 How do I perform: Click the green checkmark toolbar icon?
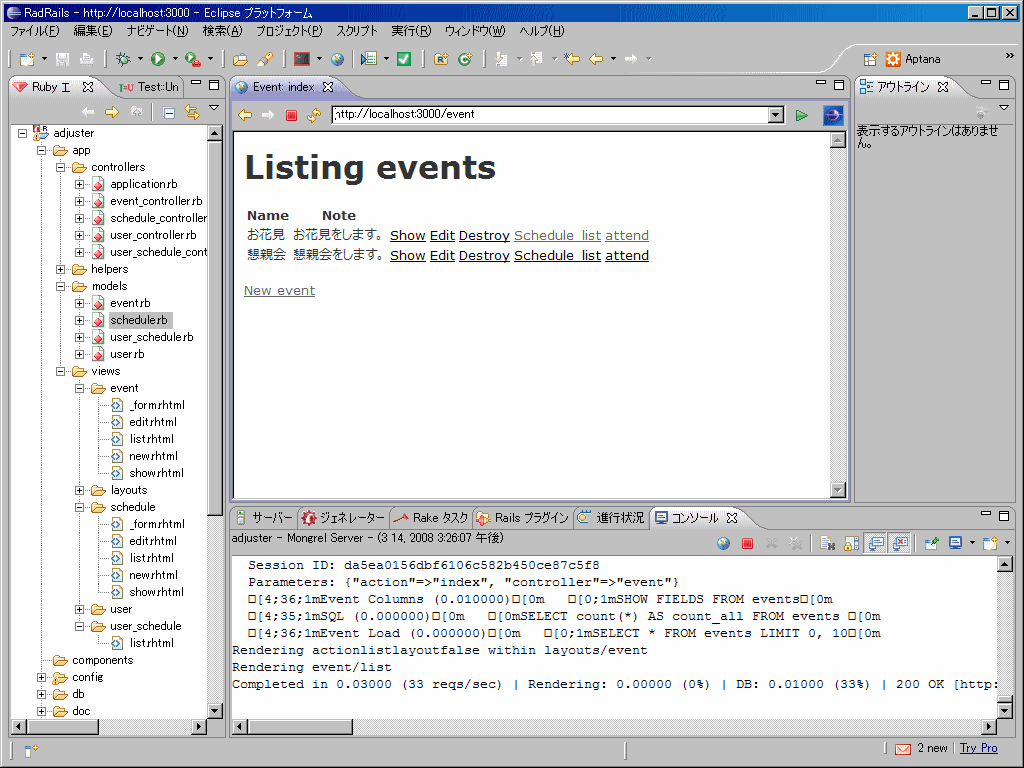point(404,59)
